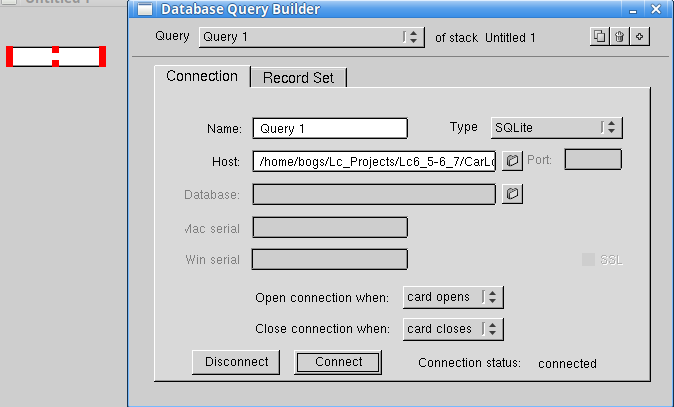Viewport: 674px width, 407px height.
Task: Open the 'card opens' connection dropdown
Action: [x=453, y=297]
